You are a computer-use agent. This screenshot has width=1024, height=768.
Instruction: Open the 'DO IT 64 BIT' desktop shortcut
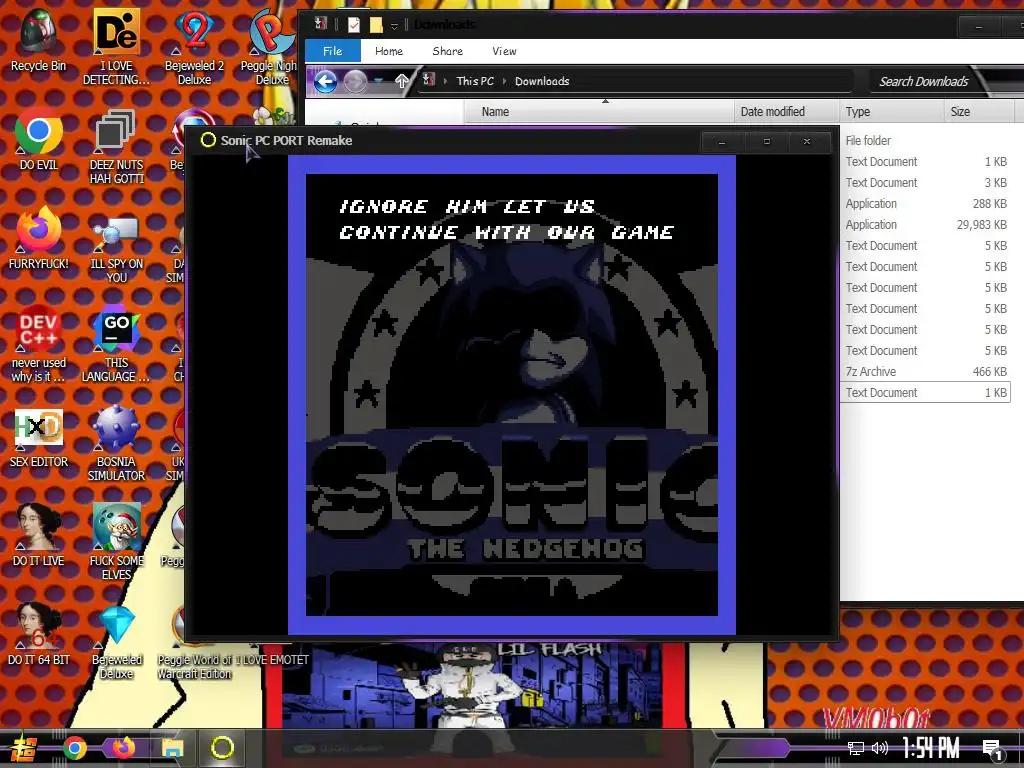(x=39, y=635)
